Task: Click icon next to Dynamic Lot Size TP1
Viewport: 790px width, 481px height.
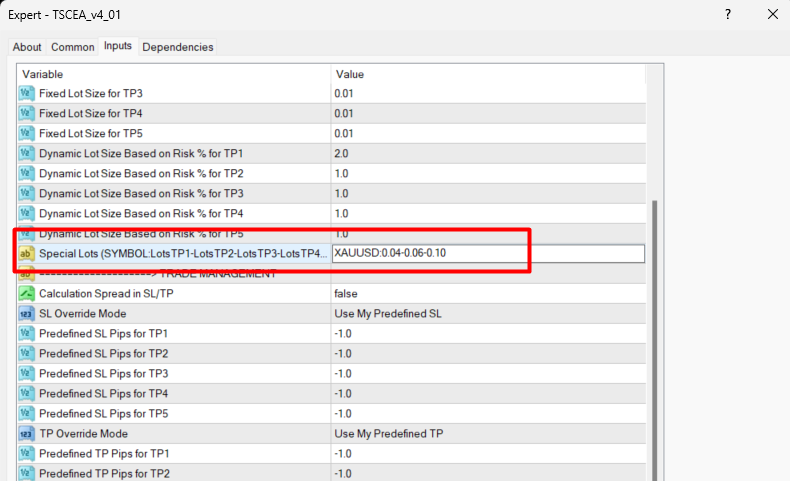Action: coord(27,153)
